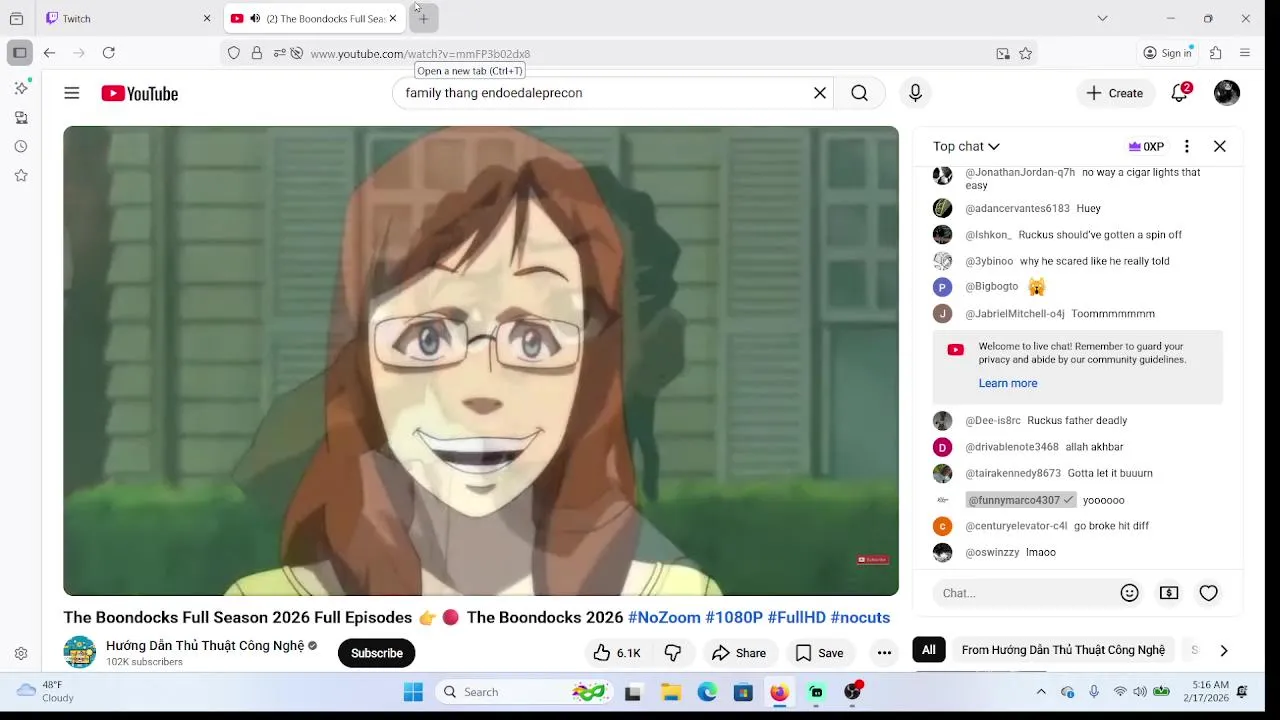This screenshot has width=1280, height=720.
Task: Close the live chat panel
Action: tap(1220, 146)
